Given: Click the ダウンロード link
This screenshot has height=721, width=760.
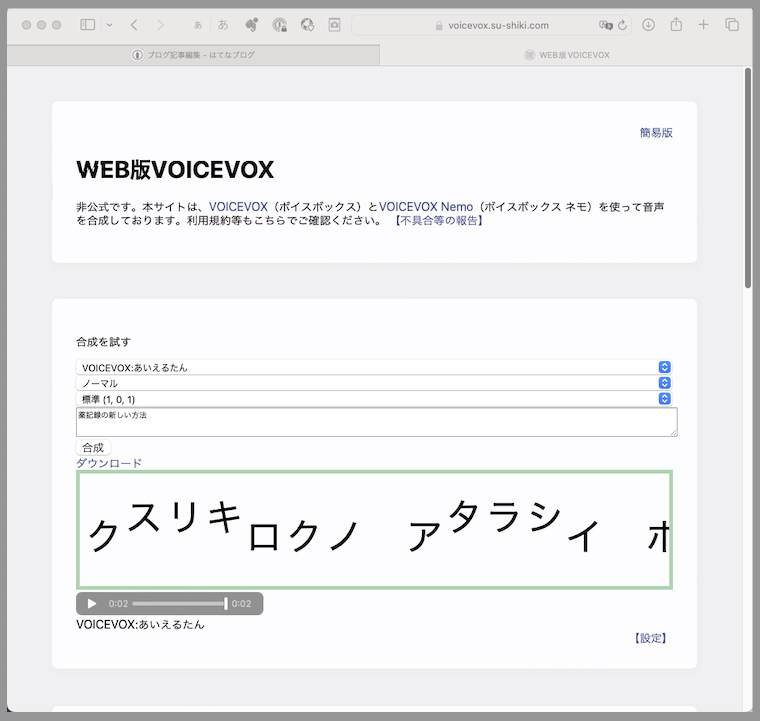Looking at the screenshot, I should point(109,463).
